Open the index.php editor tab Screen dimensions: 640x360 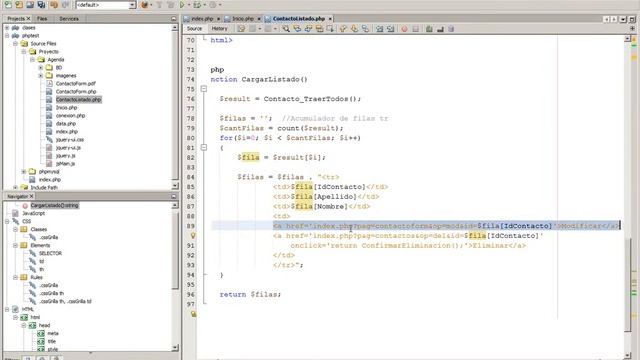point(202,19)
